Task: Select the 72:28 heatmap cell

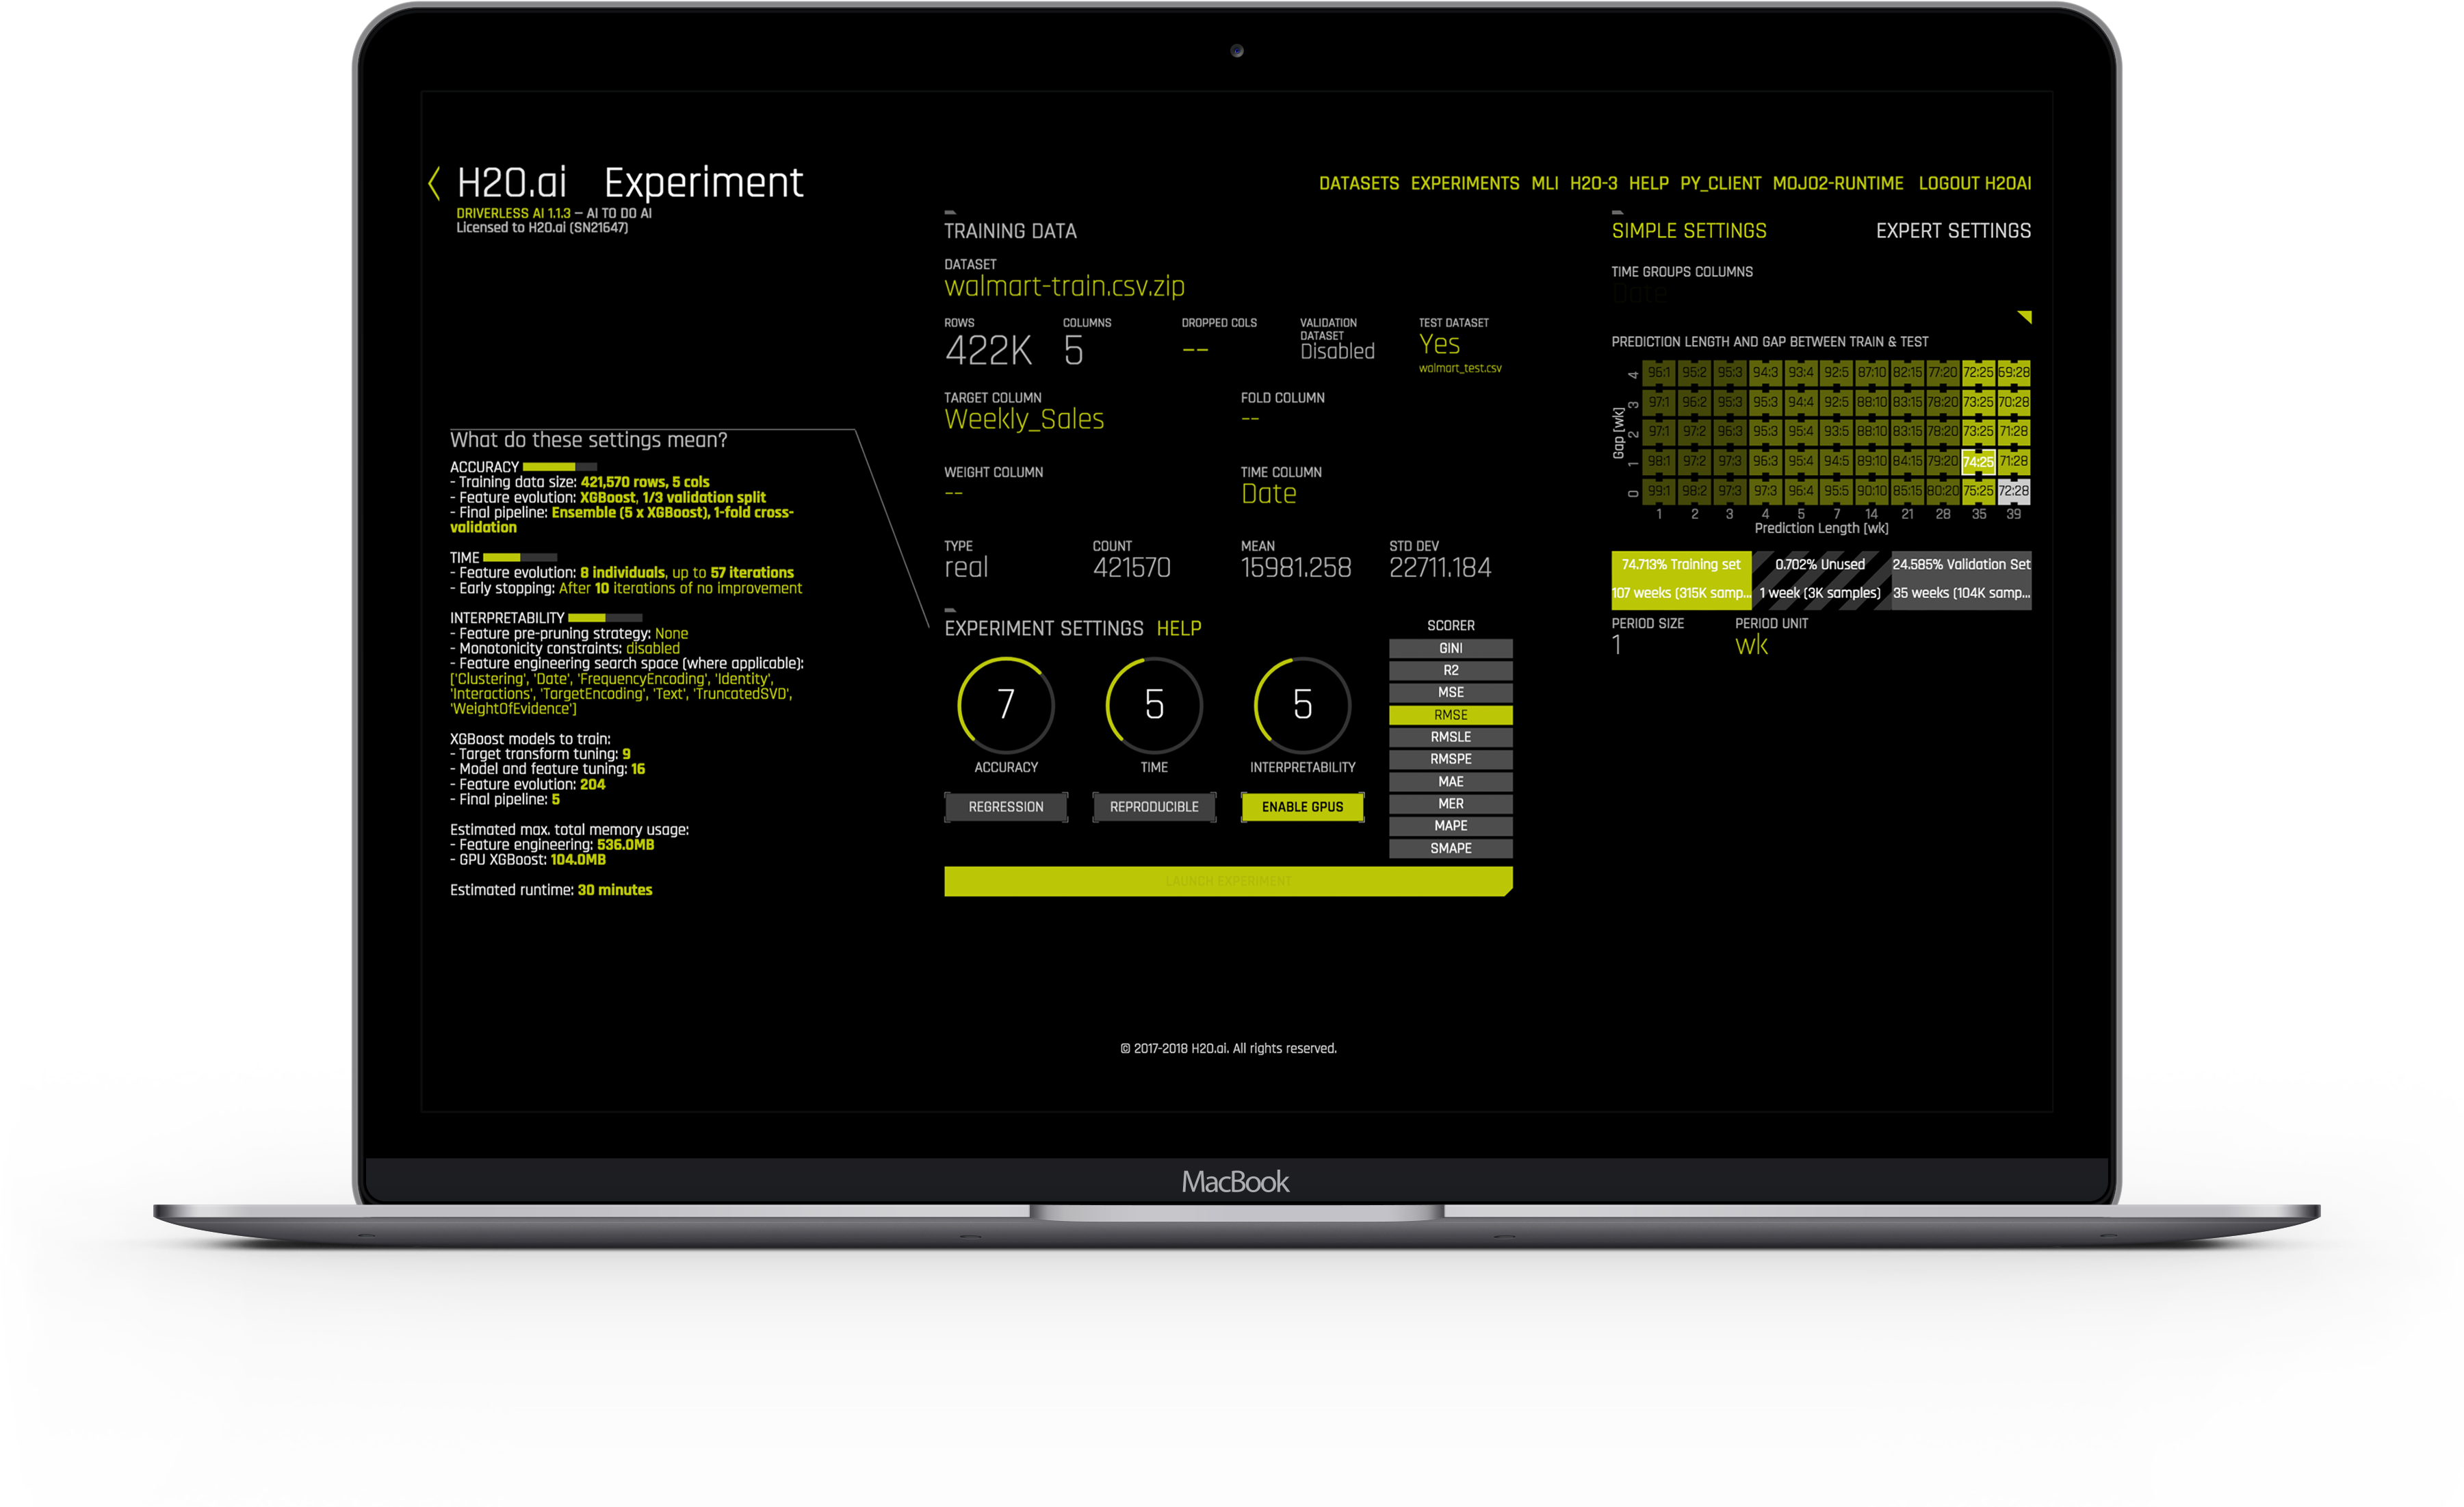Action: (x=2014, y=491)
